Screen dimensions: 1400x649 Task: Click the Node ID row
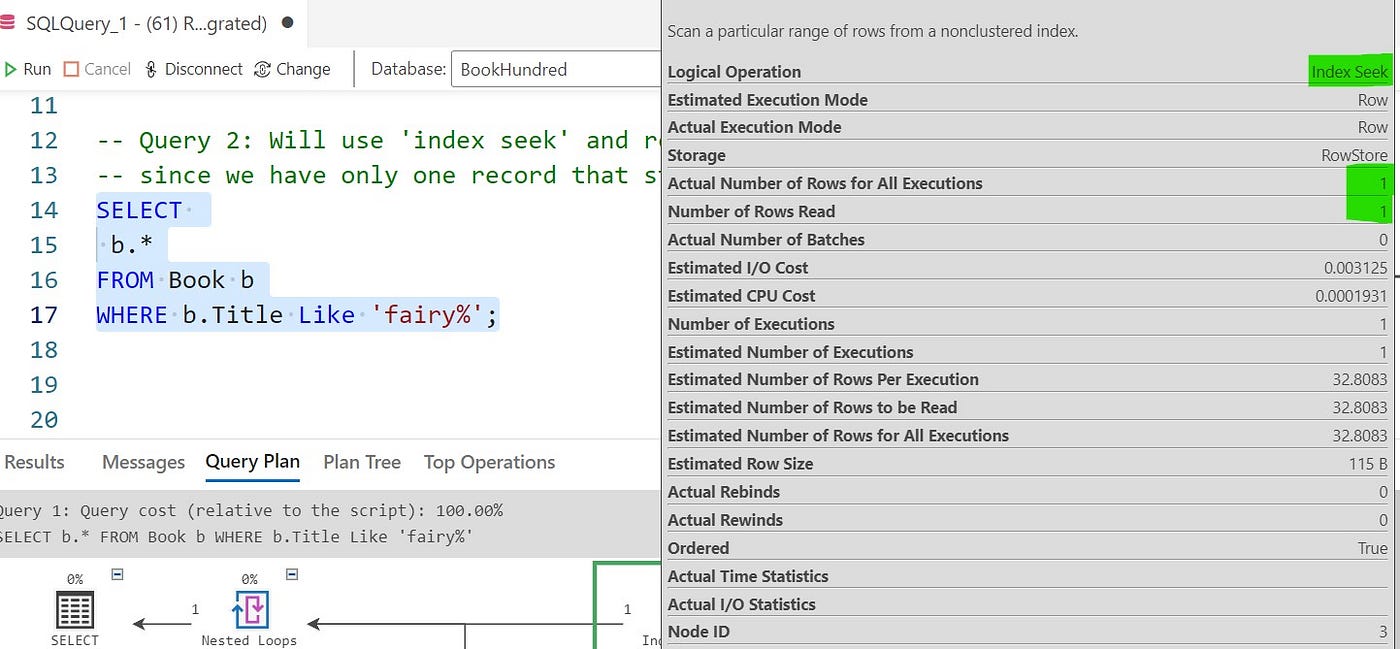1028,632
